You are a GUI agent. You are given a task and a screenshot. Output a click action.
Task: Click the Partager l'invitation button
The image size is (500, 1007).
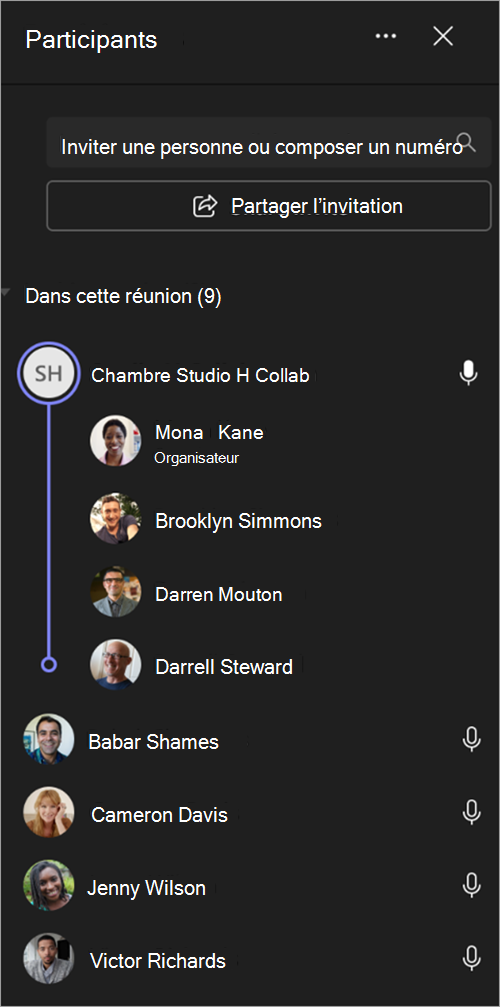[269, 206]
